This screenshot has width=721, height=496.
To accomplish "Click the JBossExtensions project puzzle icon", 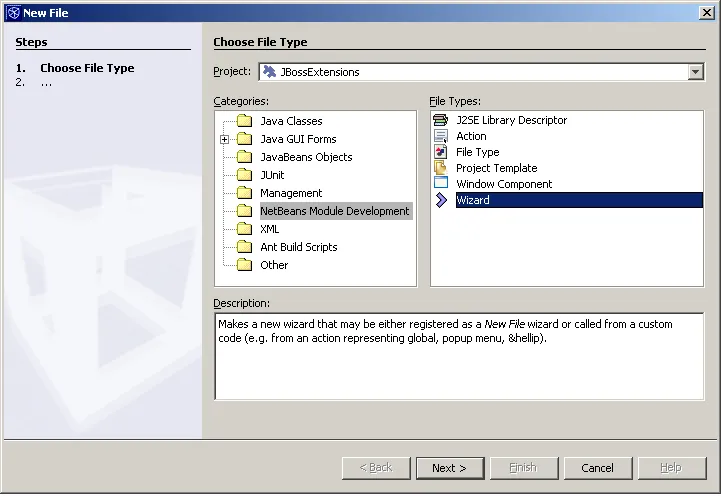I will point(269,72).
